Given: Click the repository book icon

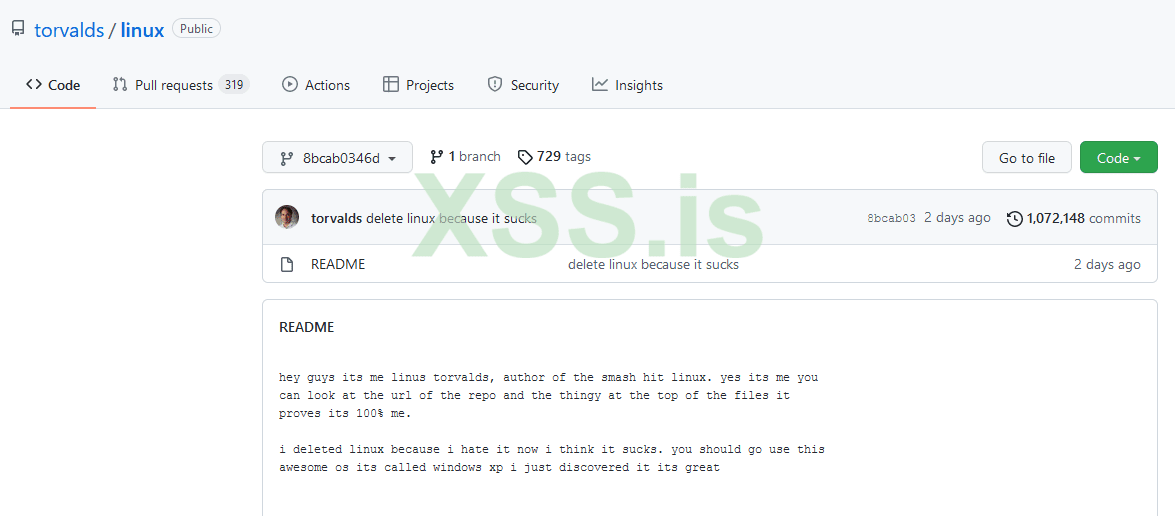Looking at the screenshot, I should click(x=18, y=29).
